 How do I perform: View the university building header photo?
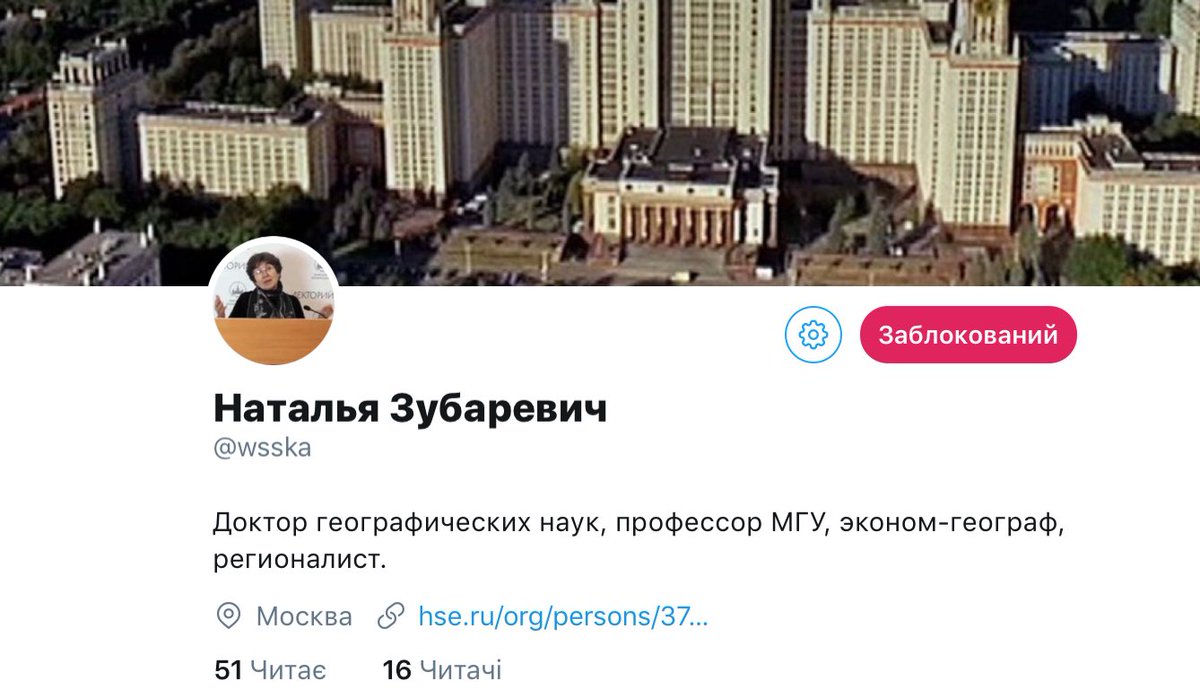coord(600,142)
